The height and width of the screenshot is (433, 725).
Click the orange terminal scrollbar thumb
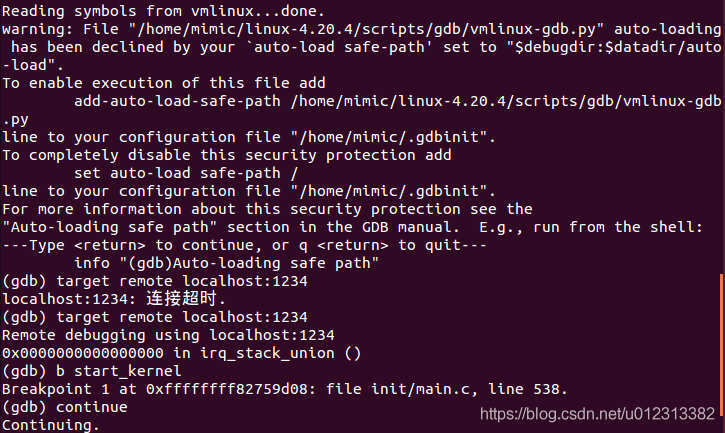[722, 344]
